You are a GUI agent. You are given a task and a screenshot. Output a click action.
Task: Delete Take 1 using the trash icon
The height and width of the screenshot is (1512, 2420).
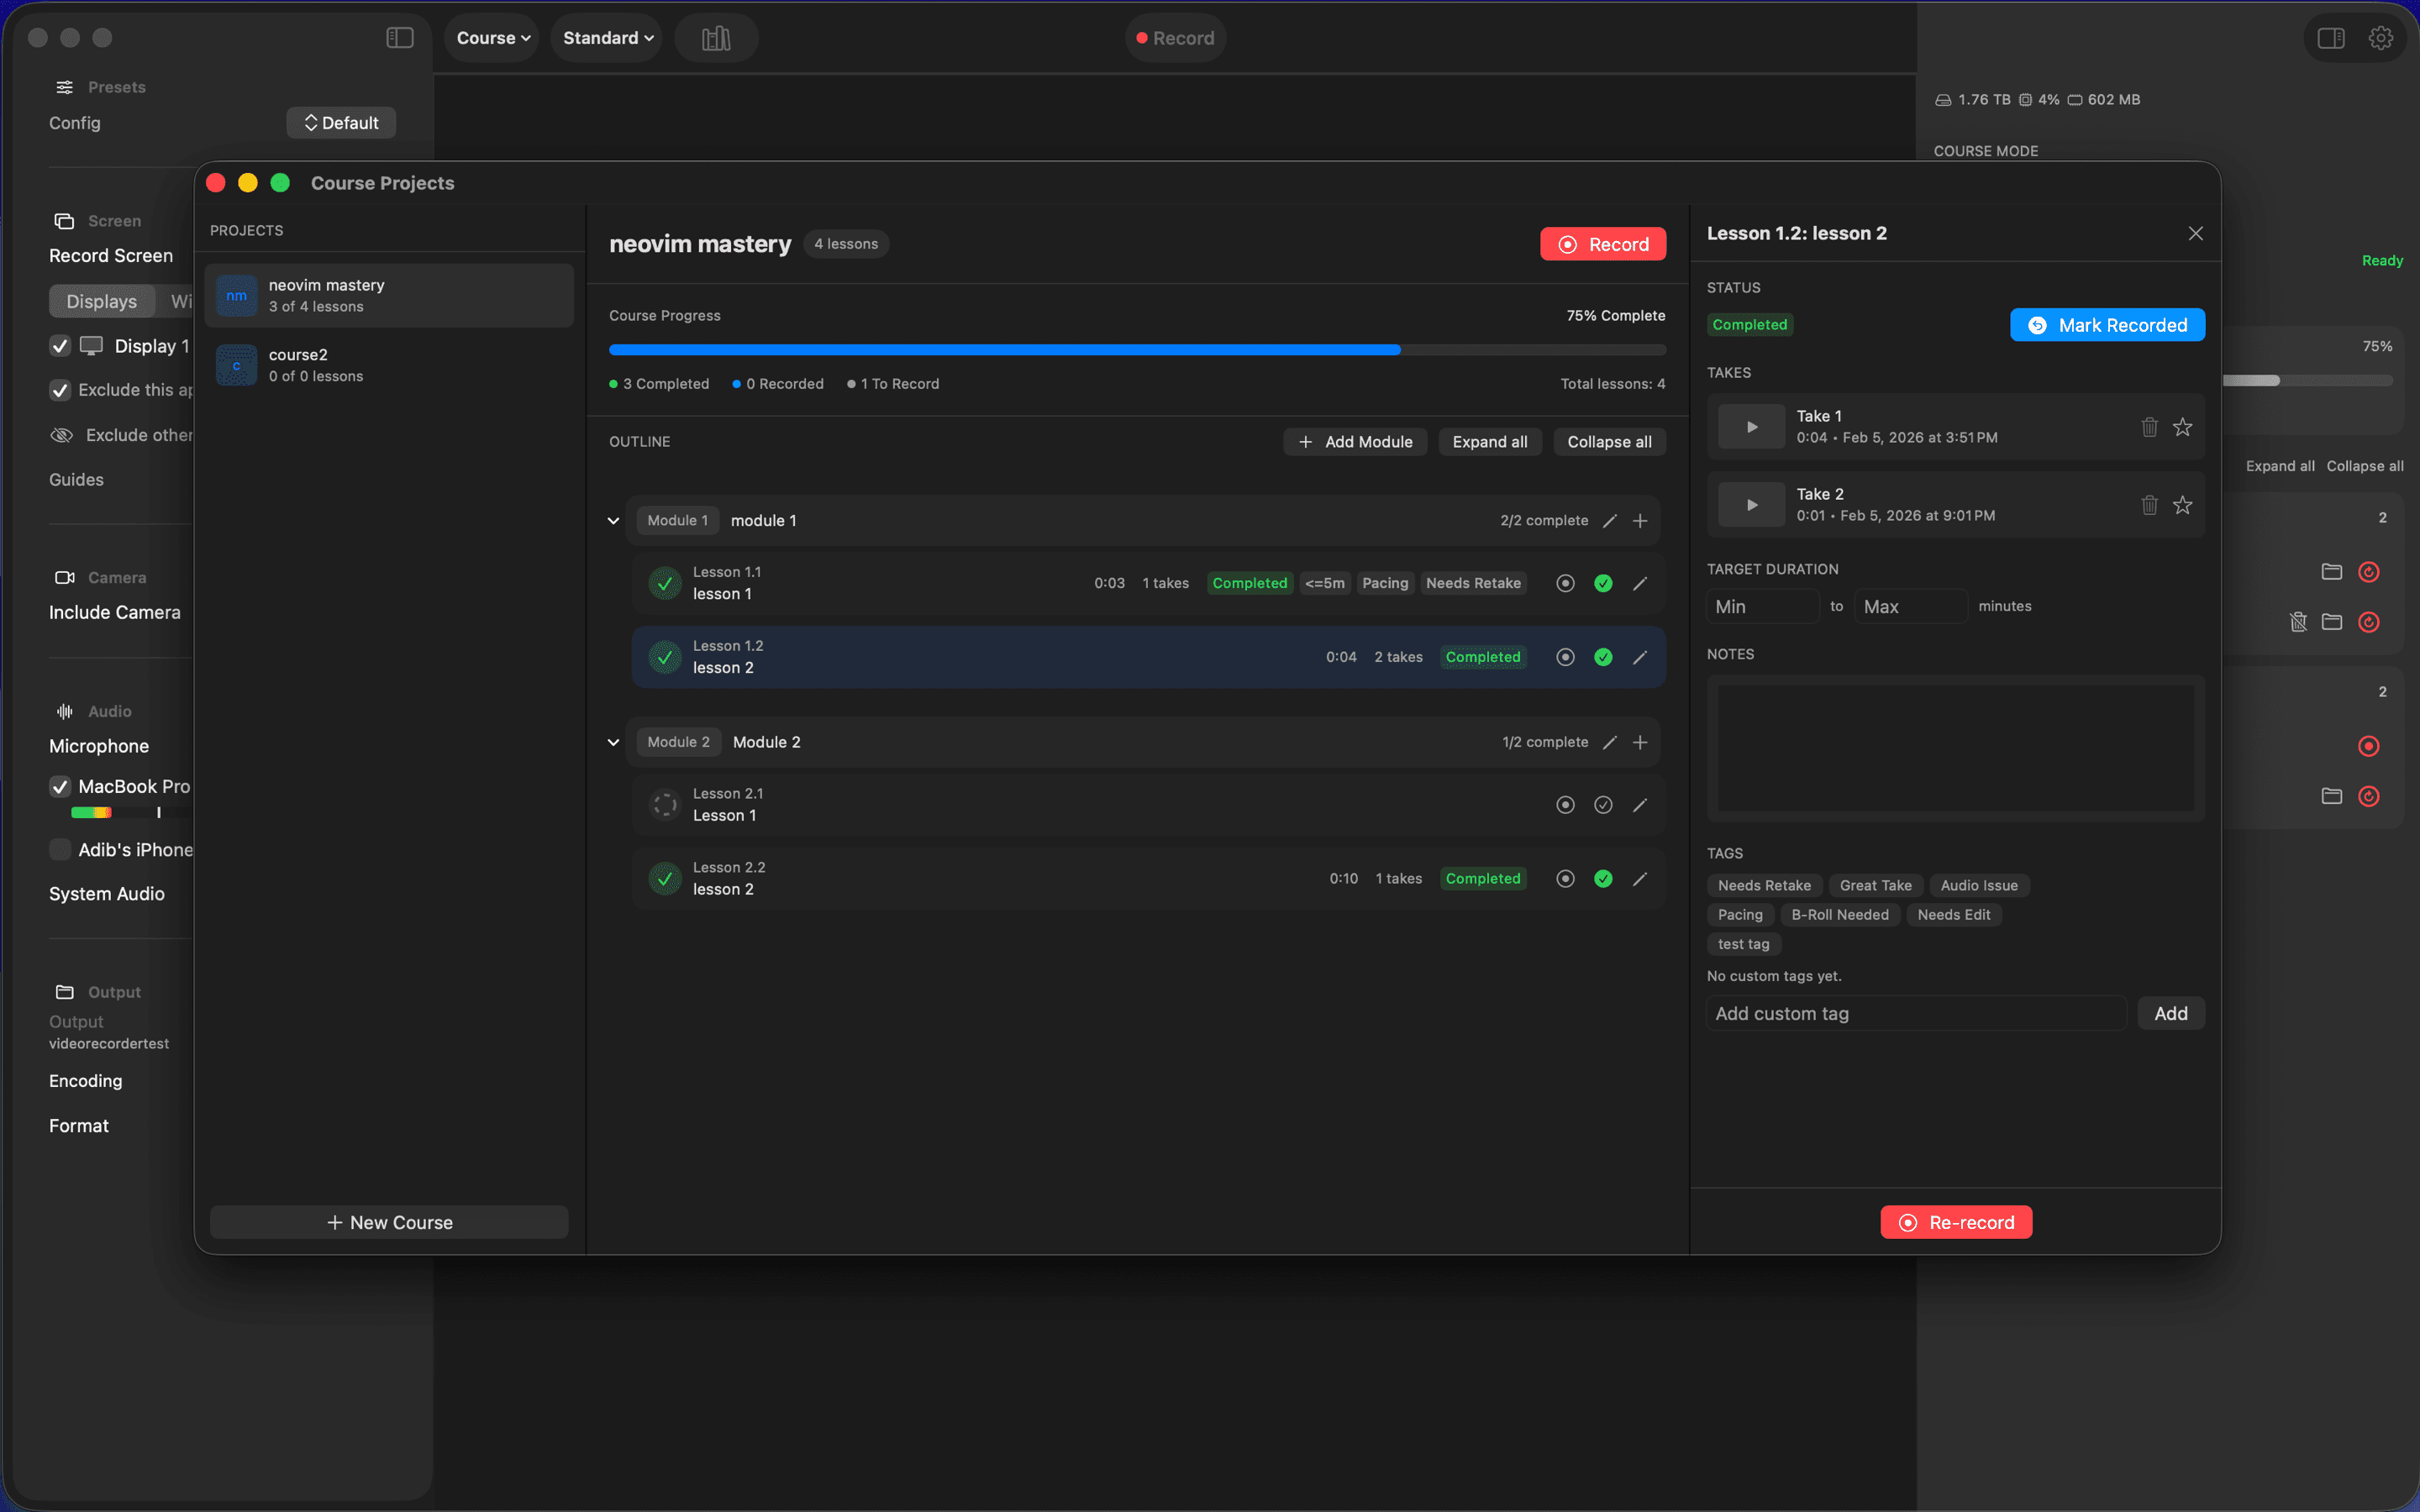2149,427
